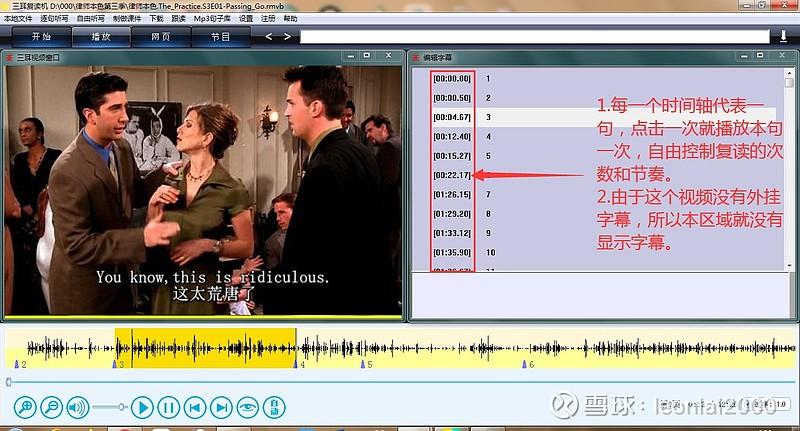
Task: Maximize the 编辑字幕 panel
Action: point(760,56)
